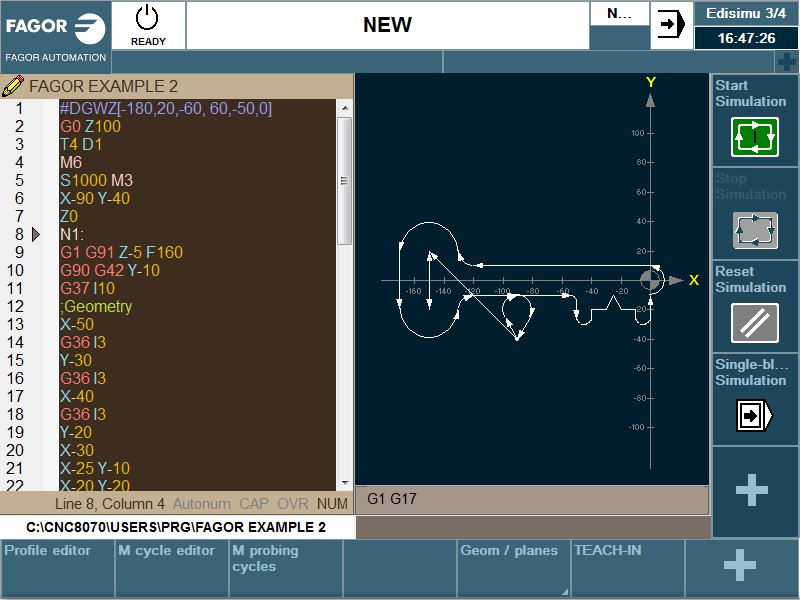Open the M cycle editor
Screen dimensions: 800x600
(170, 567)
